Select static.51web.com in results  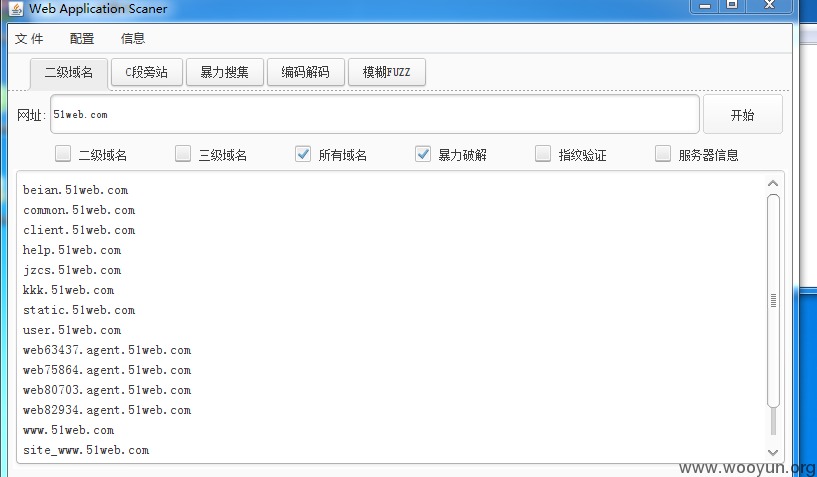tap(79, 310)
